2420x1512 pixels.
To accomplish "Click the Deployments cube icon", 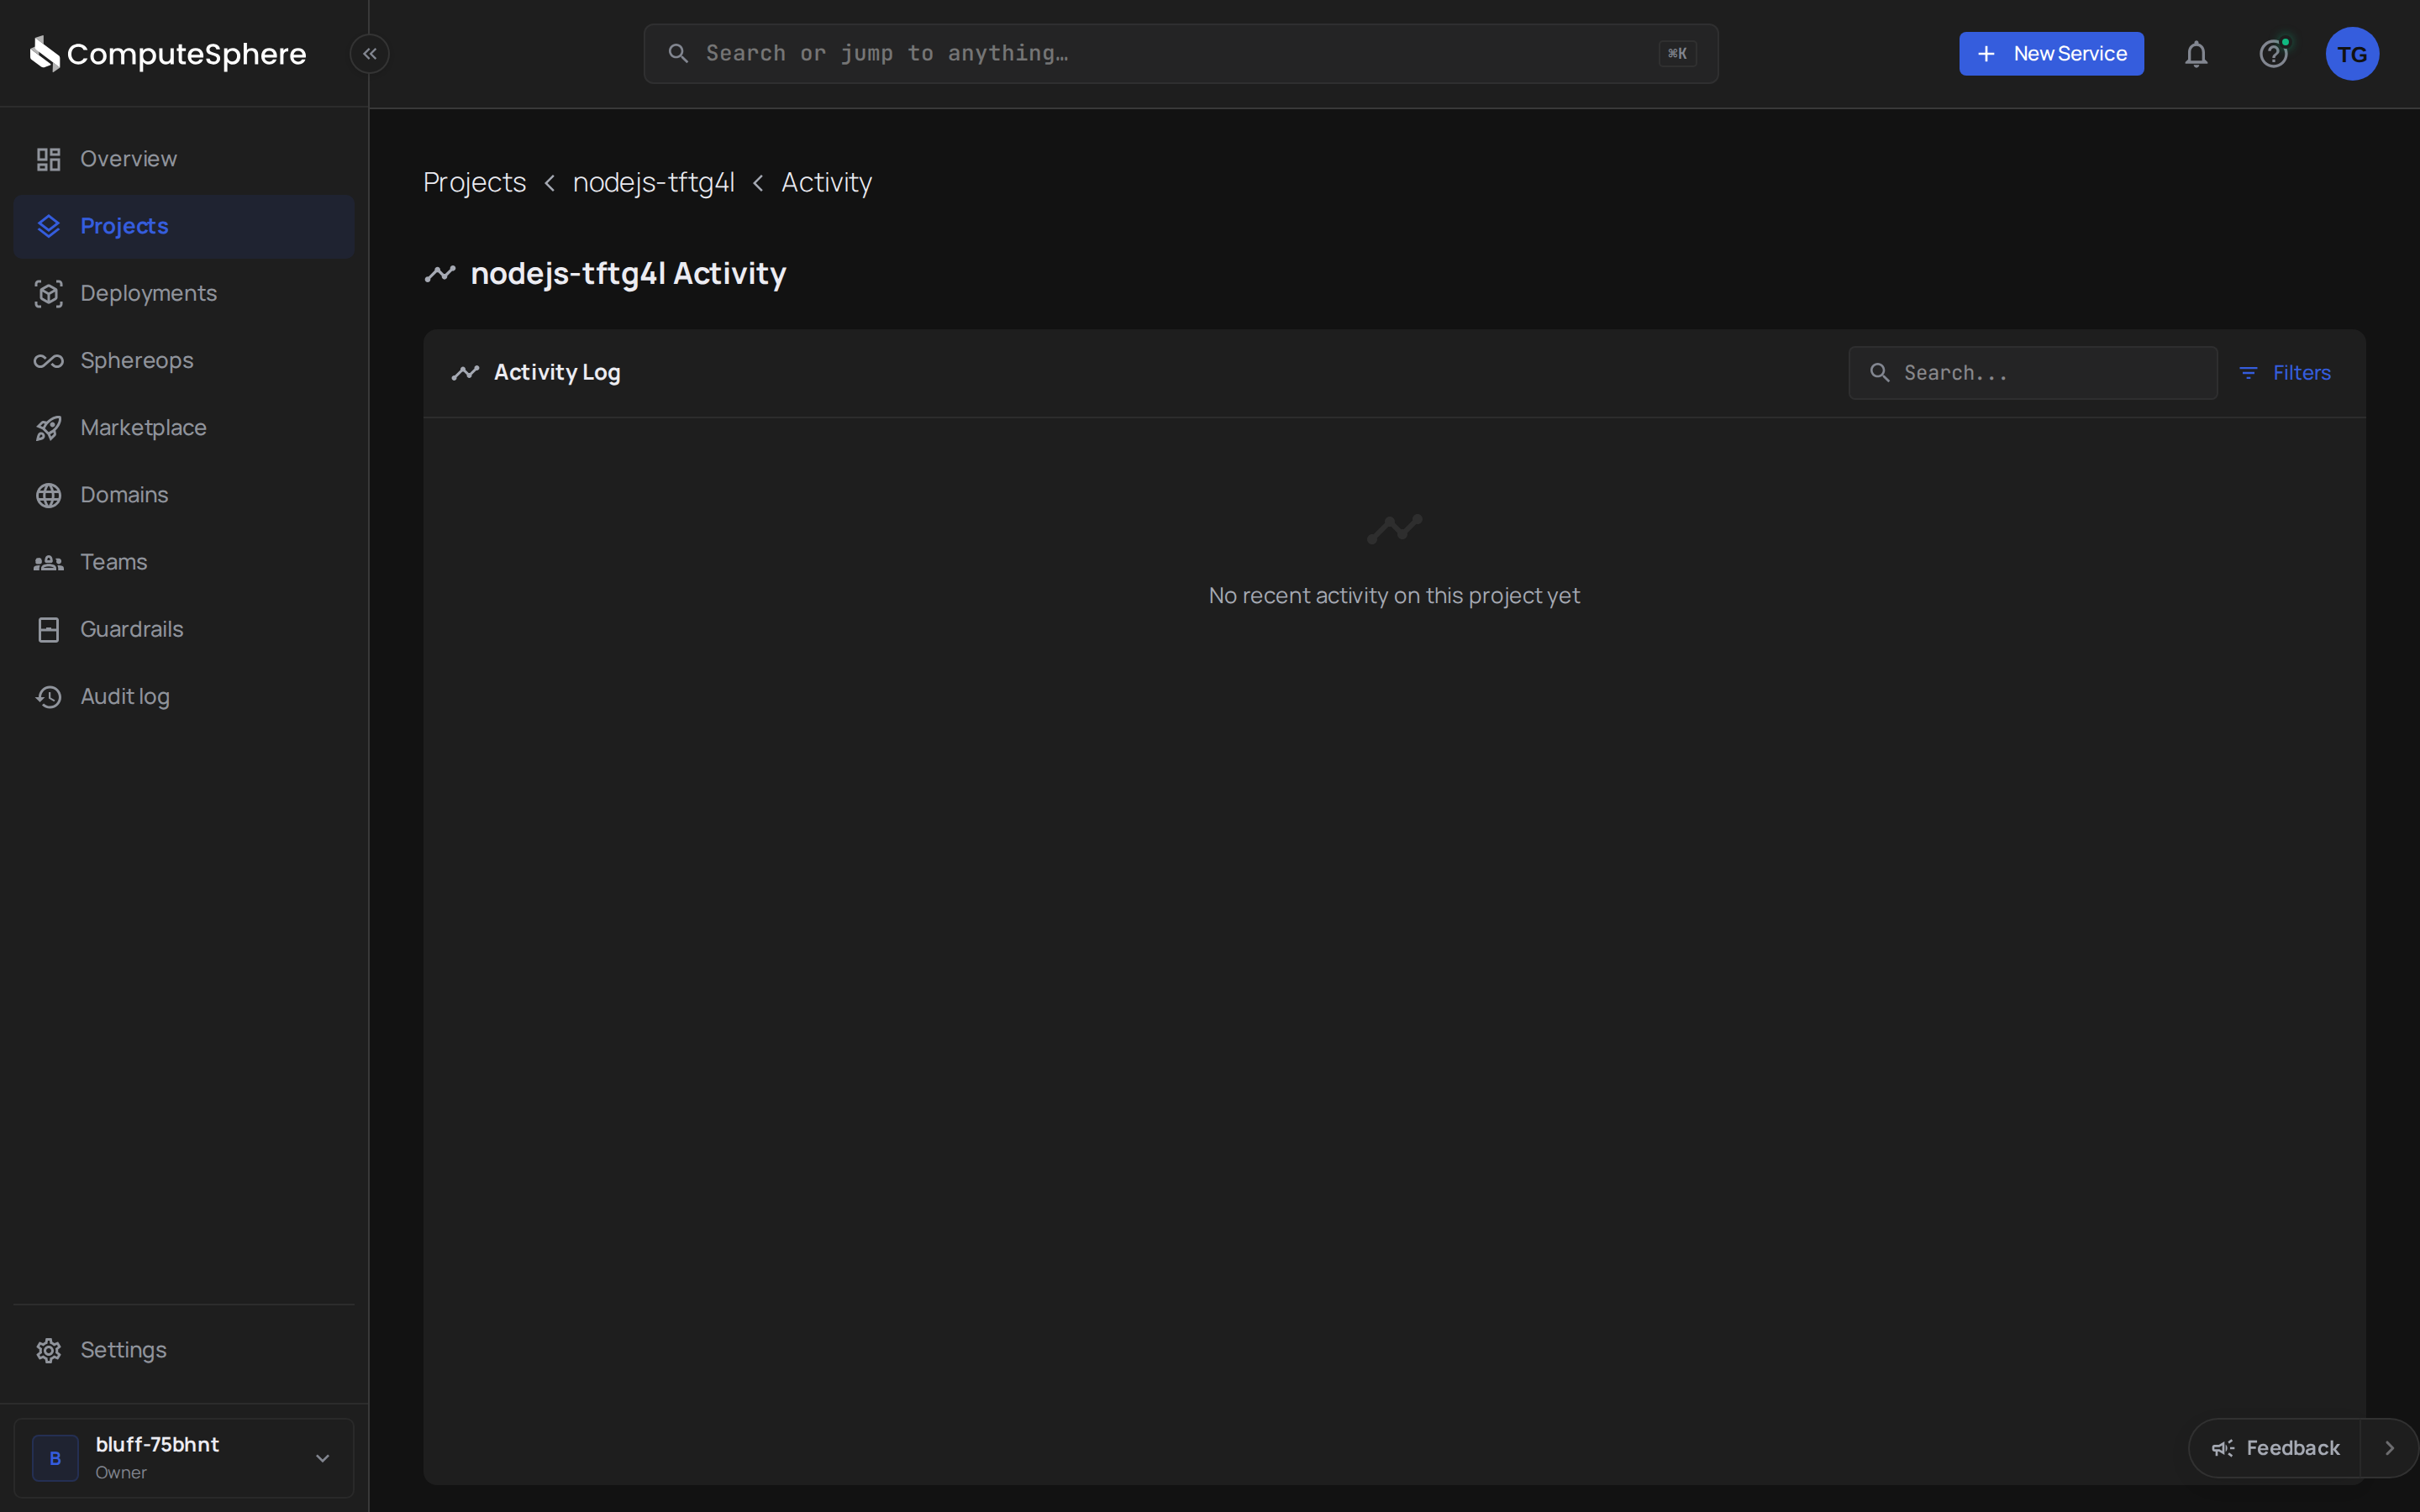I will (48, 293).
